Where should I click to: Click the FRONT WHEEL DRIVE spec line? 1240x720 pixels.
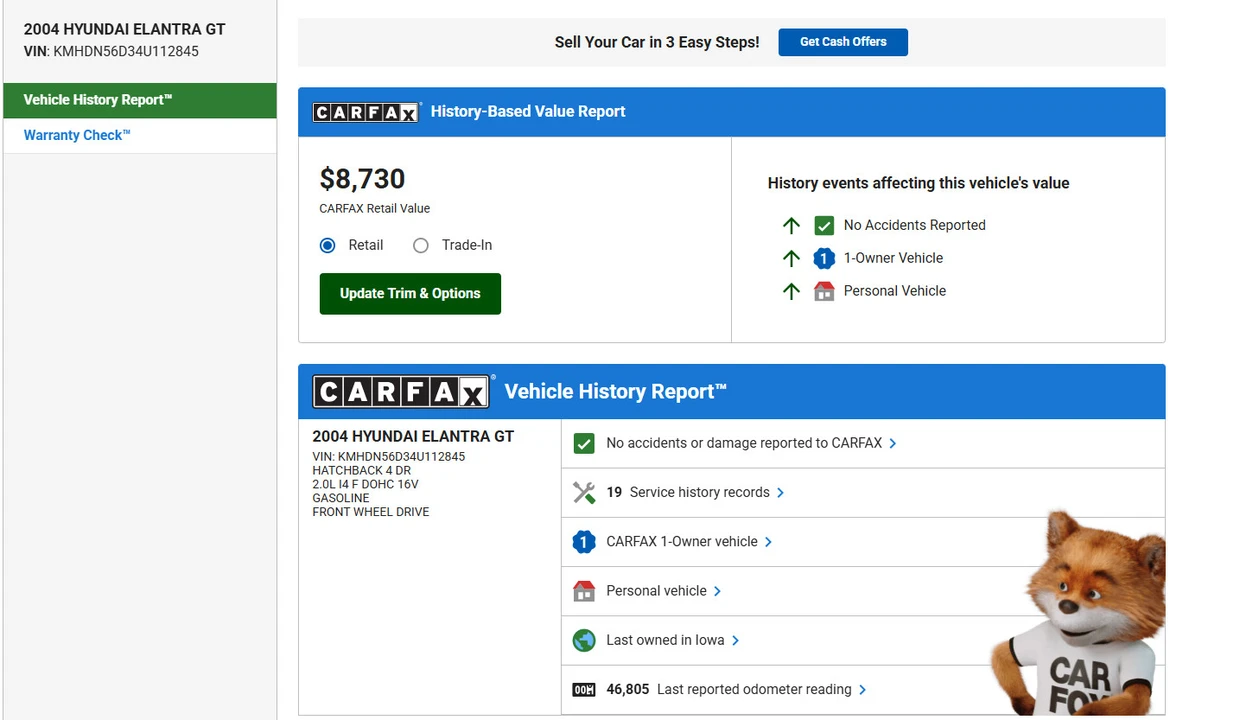pos(371,512)
